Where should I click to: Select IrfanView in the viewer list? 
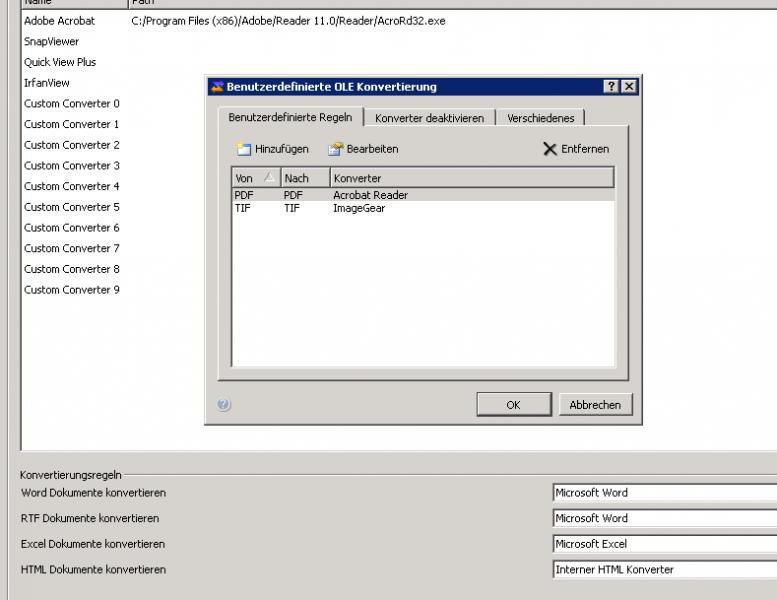click(x=47, y=83)
